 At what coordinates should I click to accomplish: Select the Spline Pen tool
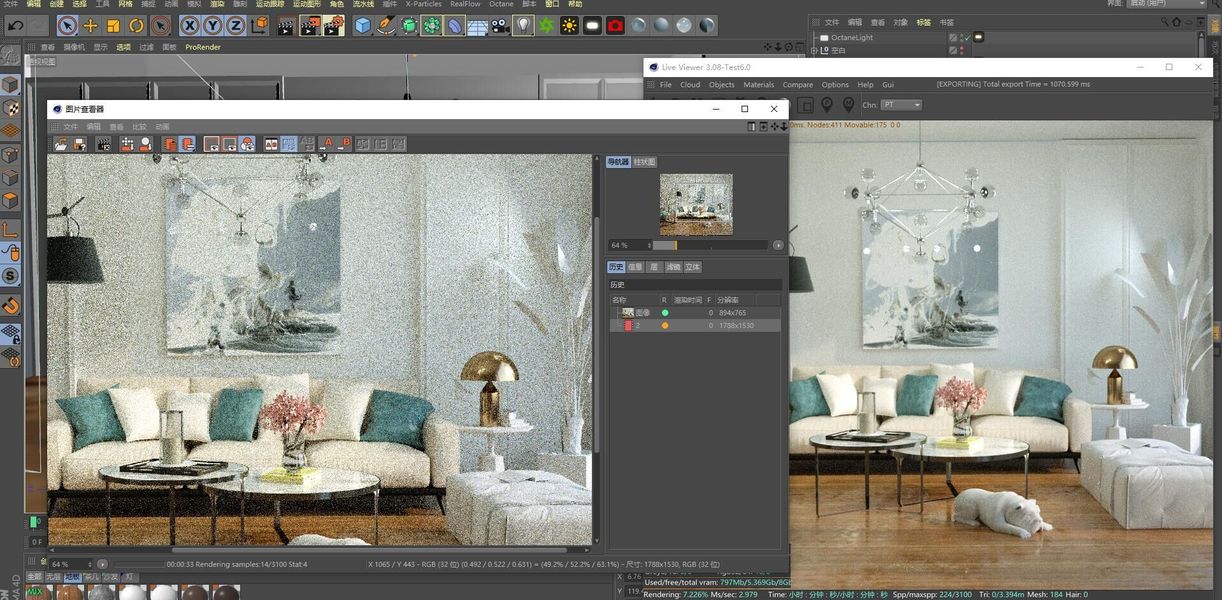386,25
